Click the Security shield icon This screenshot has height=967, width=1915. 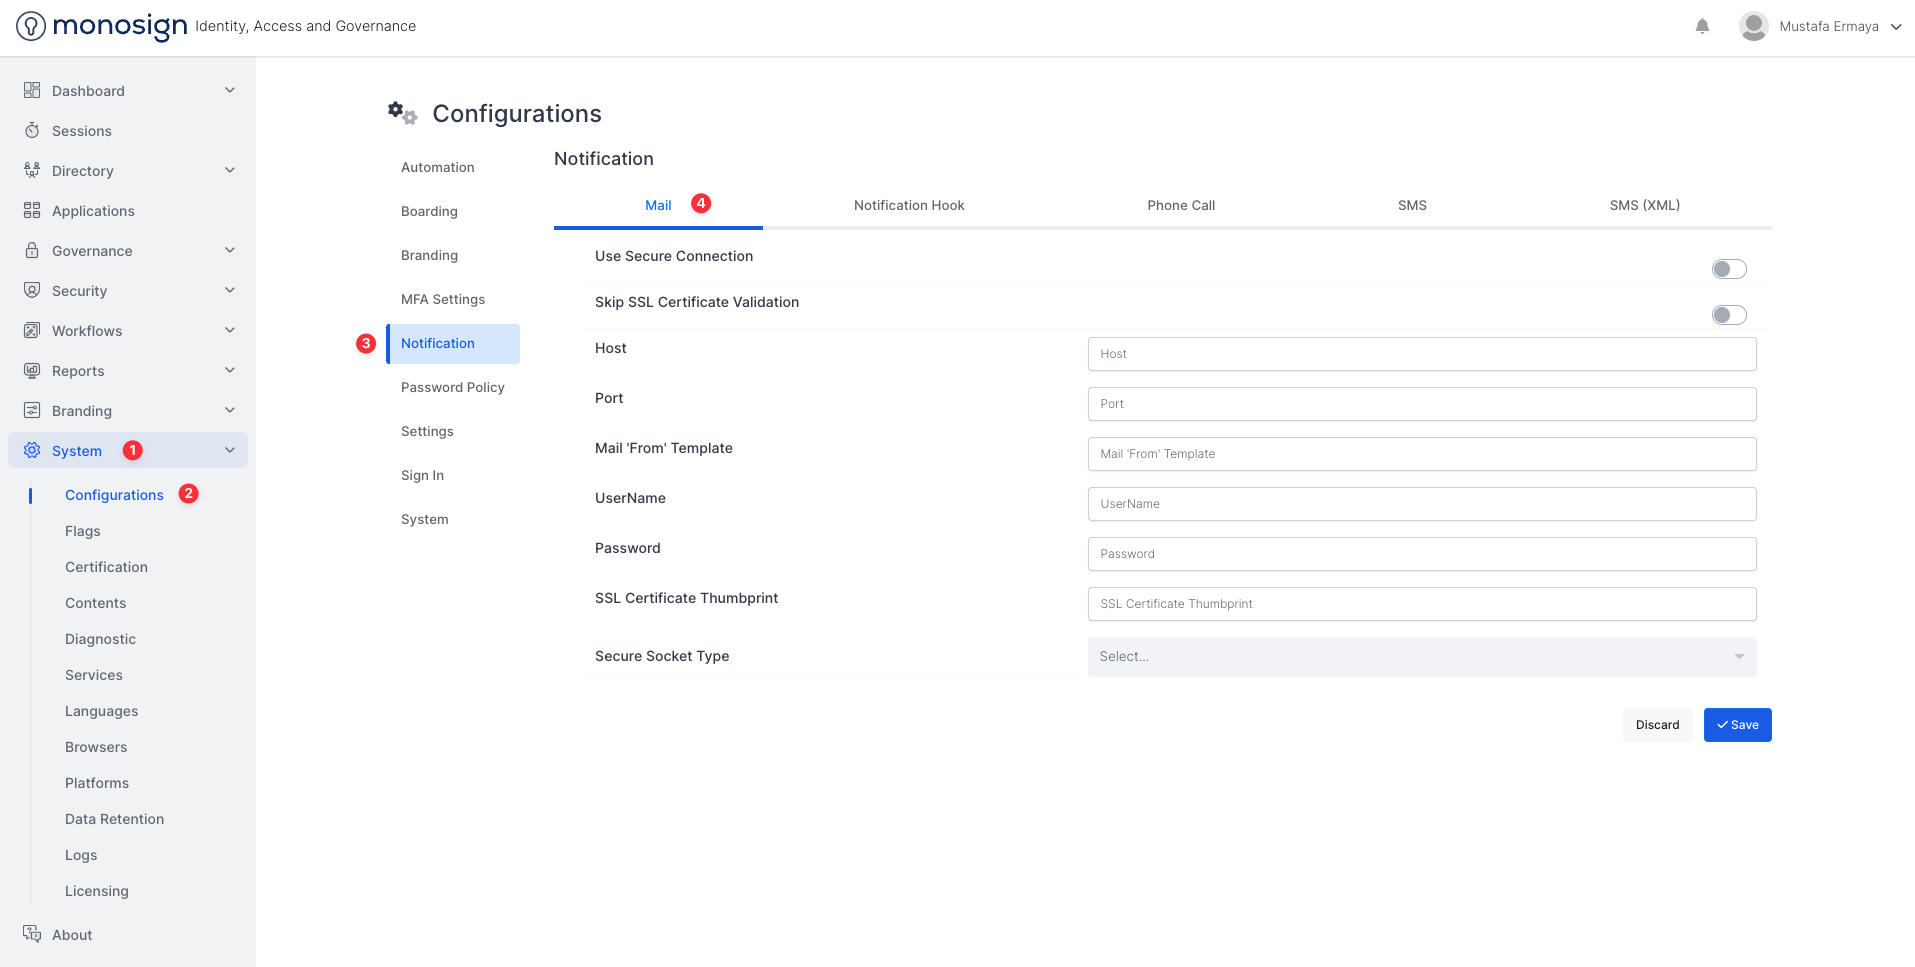[32, 290]
